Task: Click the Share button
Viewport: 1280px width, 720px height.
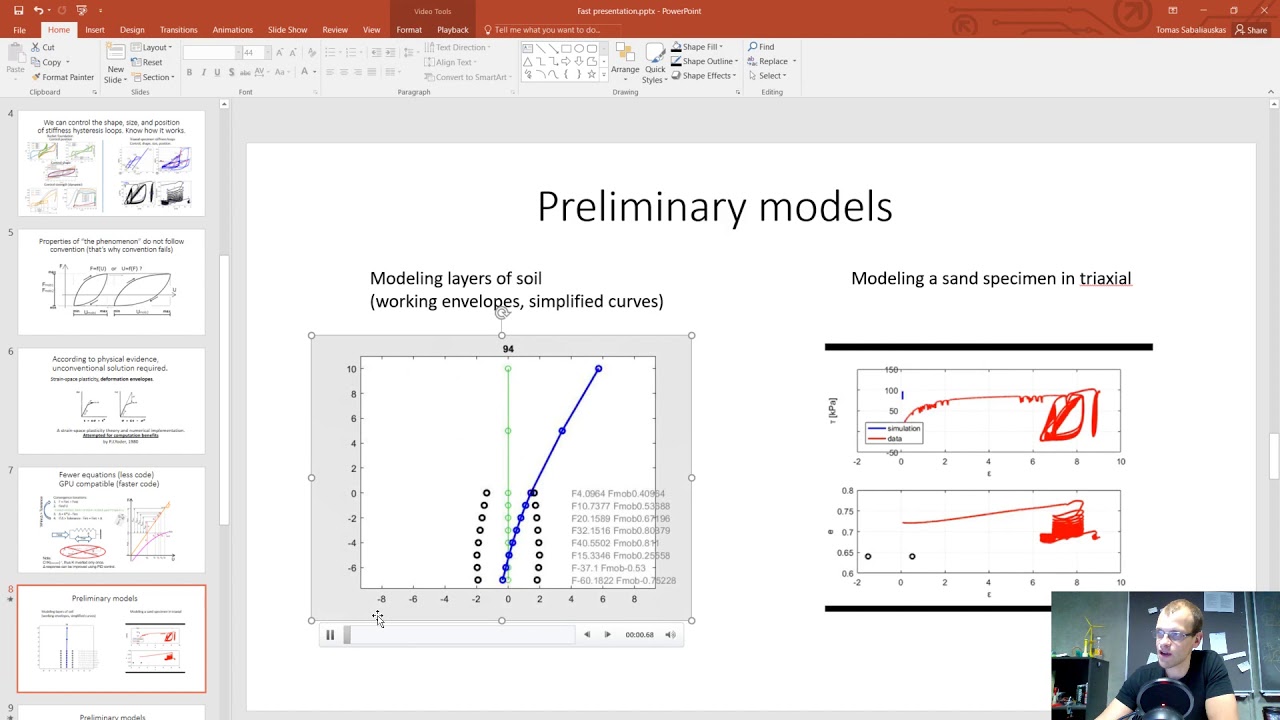Action: pyautogui.click(x=1251, y=30)
